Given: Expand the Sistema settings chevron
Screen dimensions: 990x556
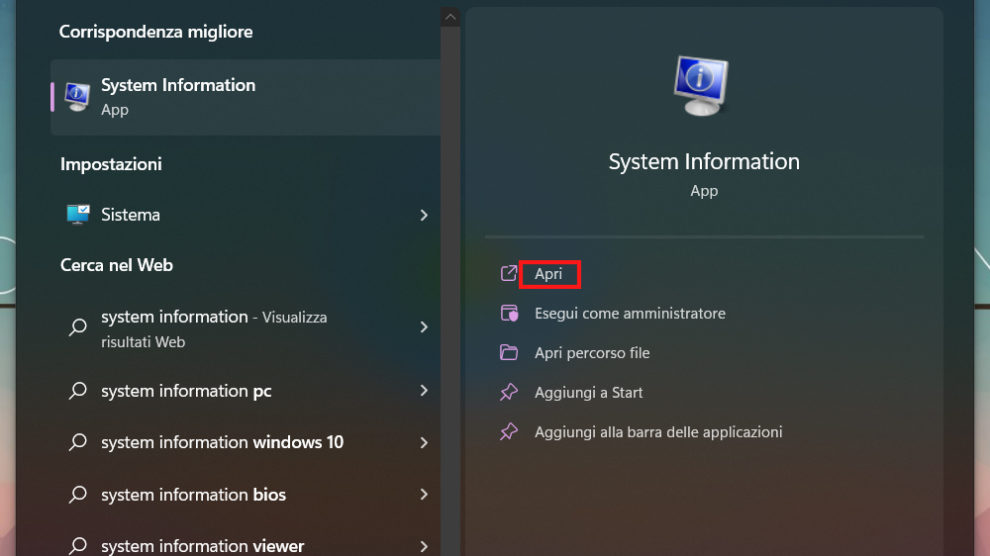Looking at the screenshot, I should 424,215.
